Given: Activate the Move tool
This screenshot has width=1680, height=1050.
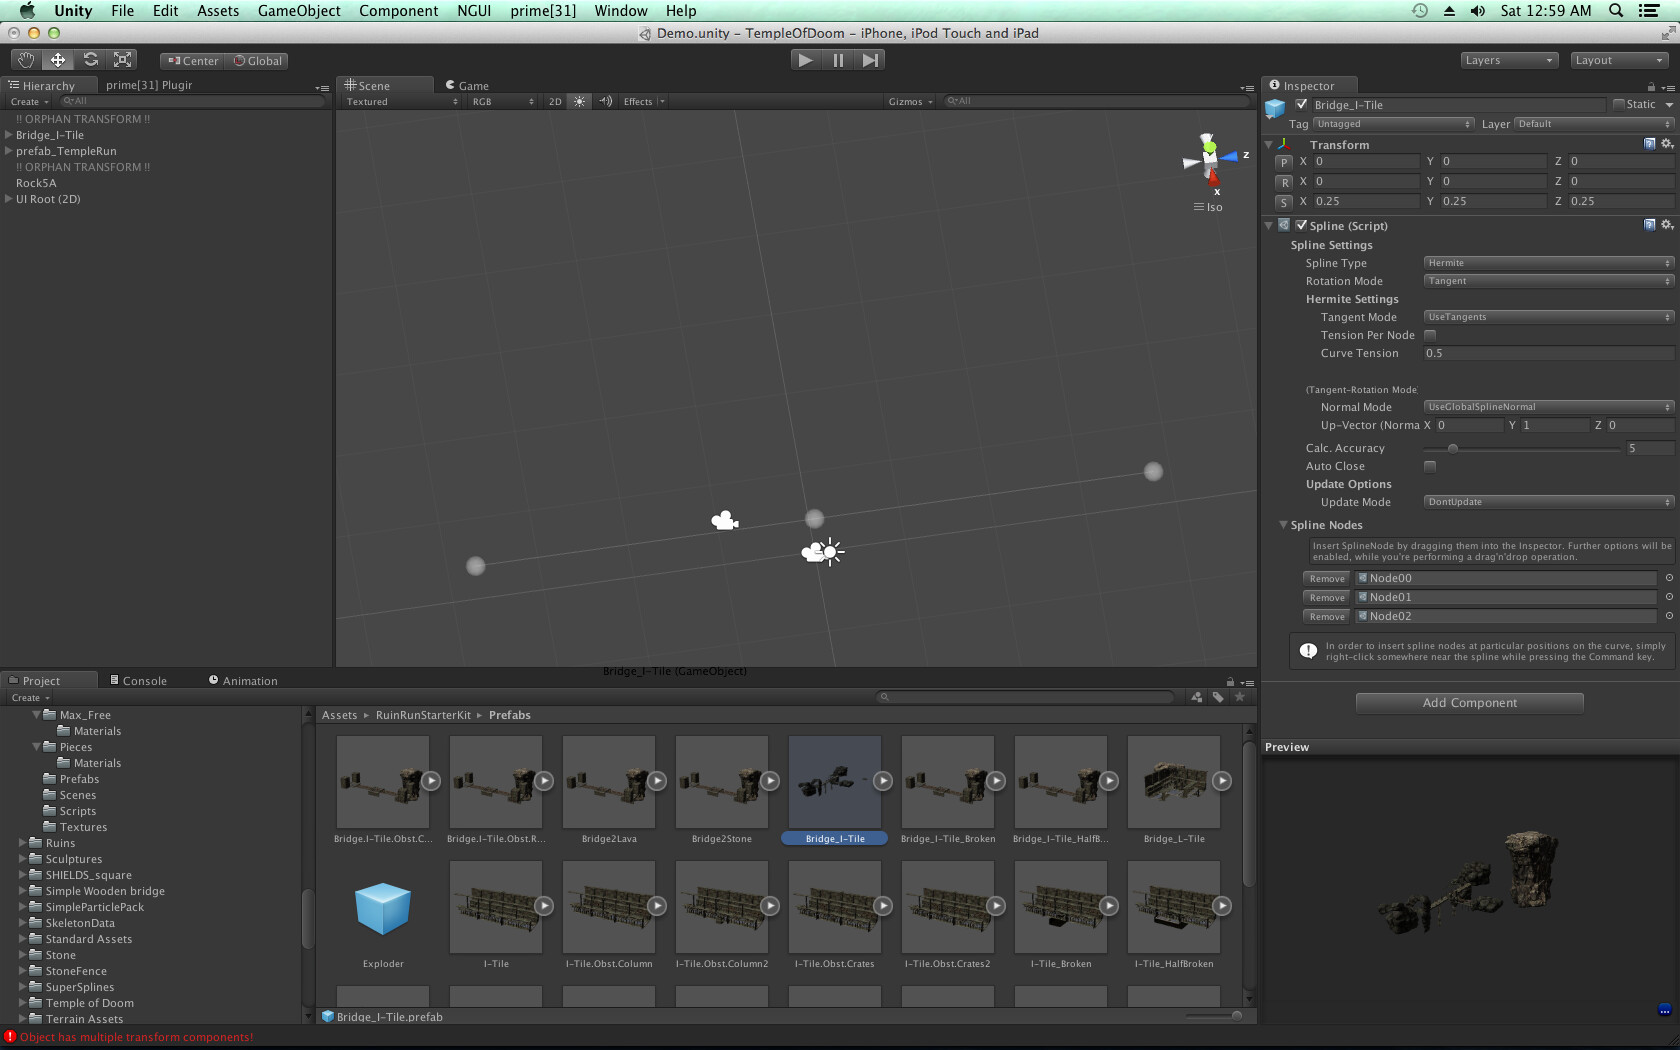Looking at the screenshot, I should click(x=57, y=60).
